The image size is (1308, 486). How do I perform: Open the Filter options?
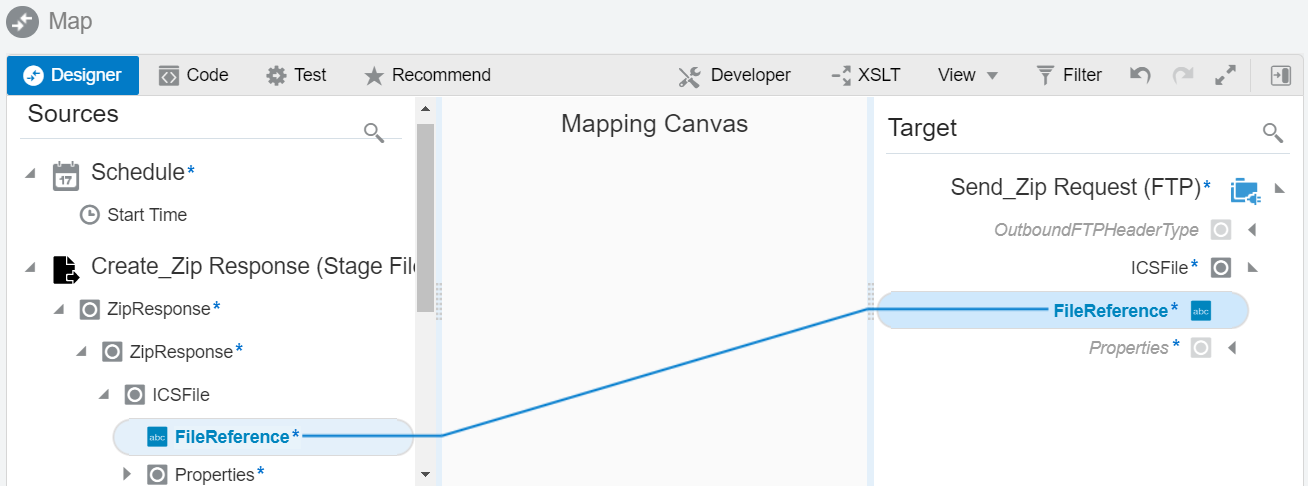[1069, 75]
